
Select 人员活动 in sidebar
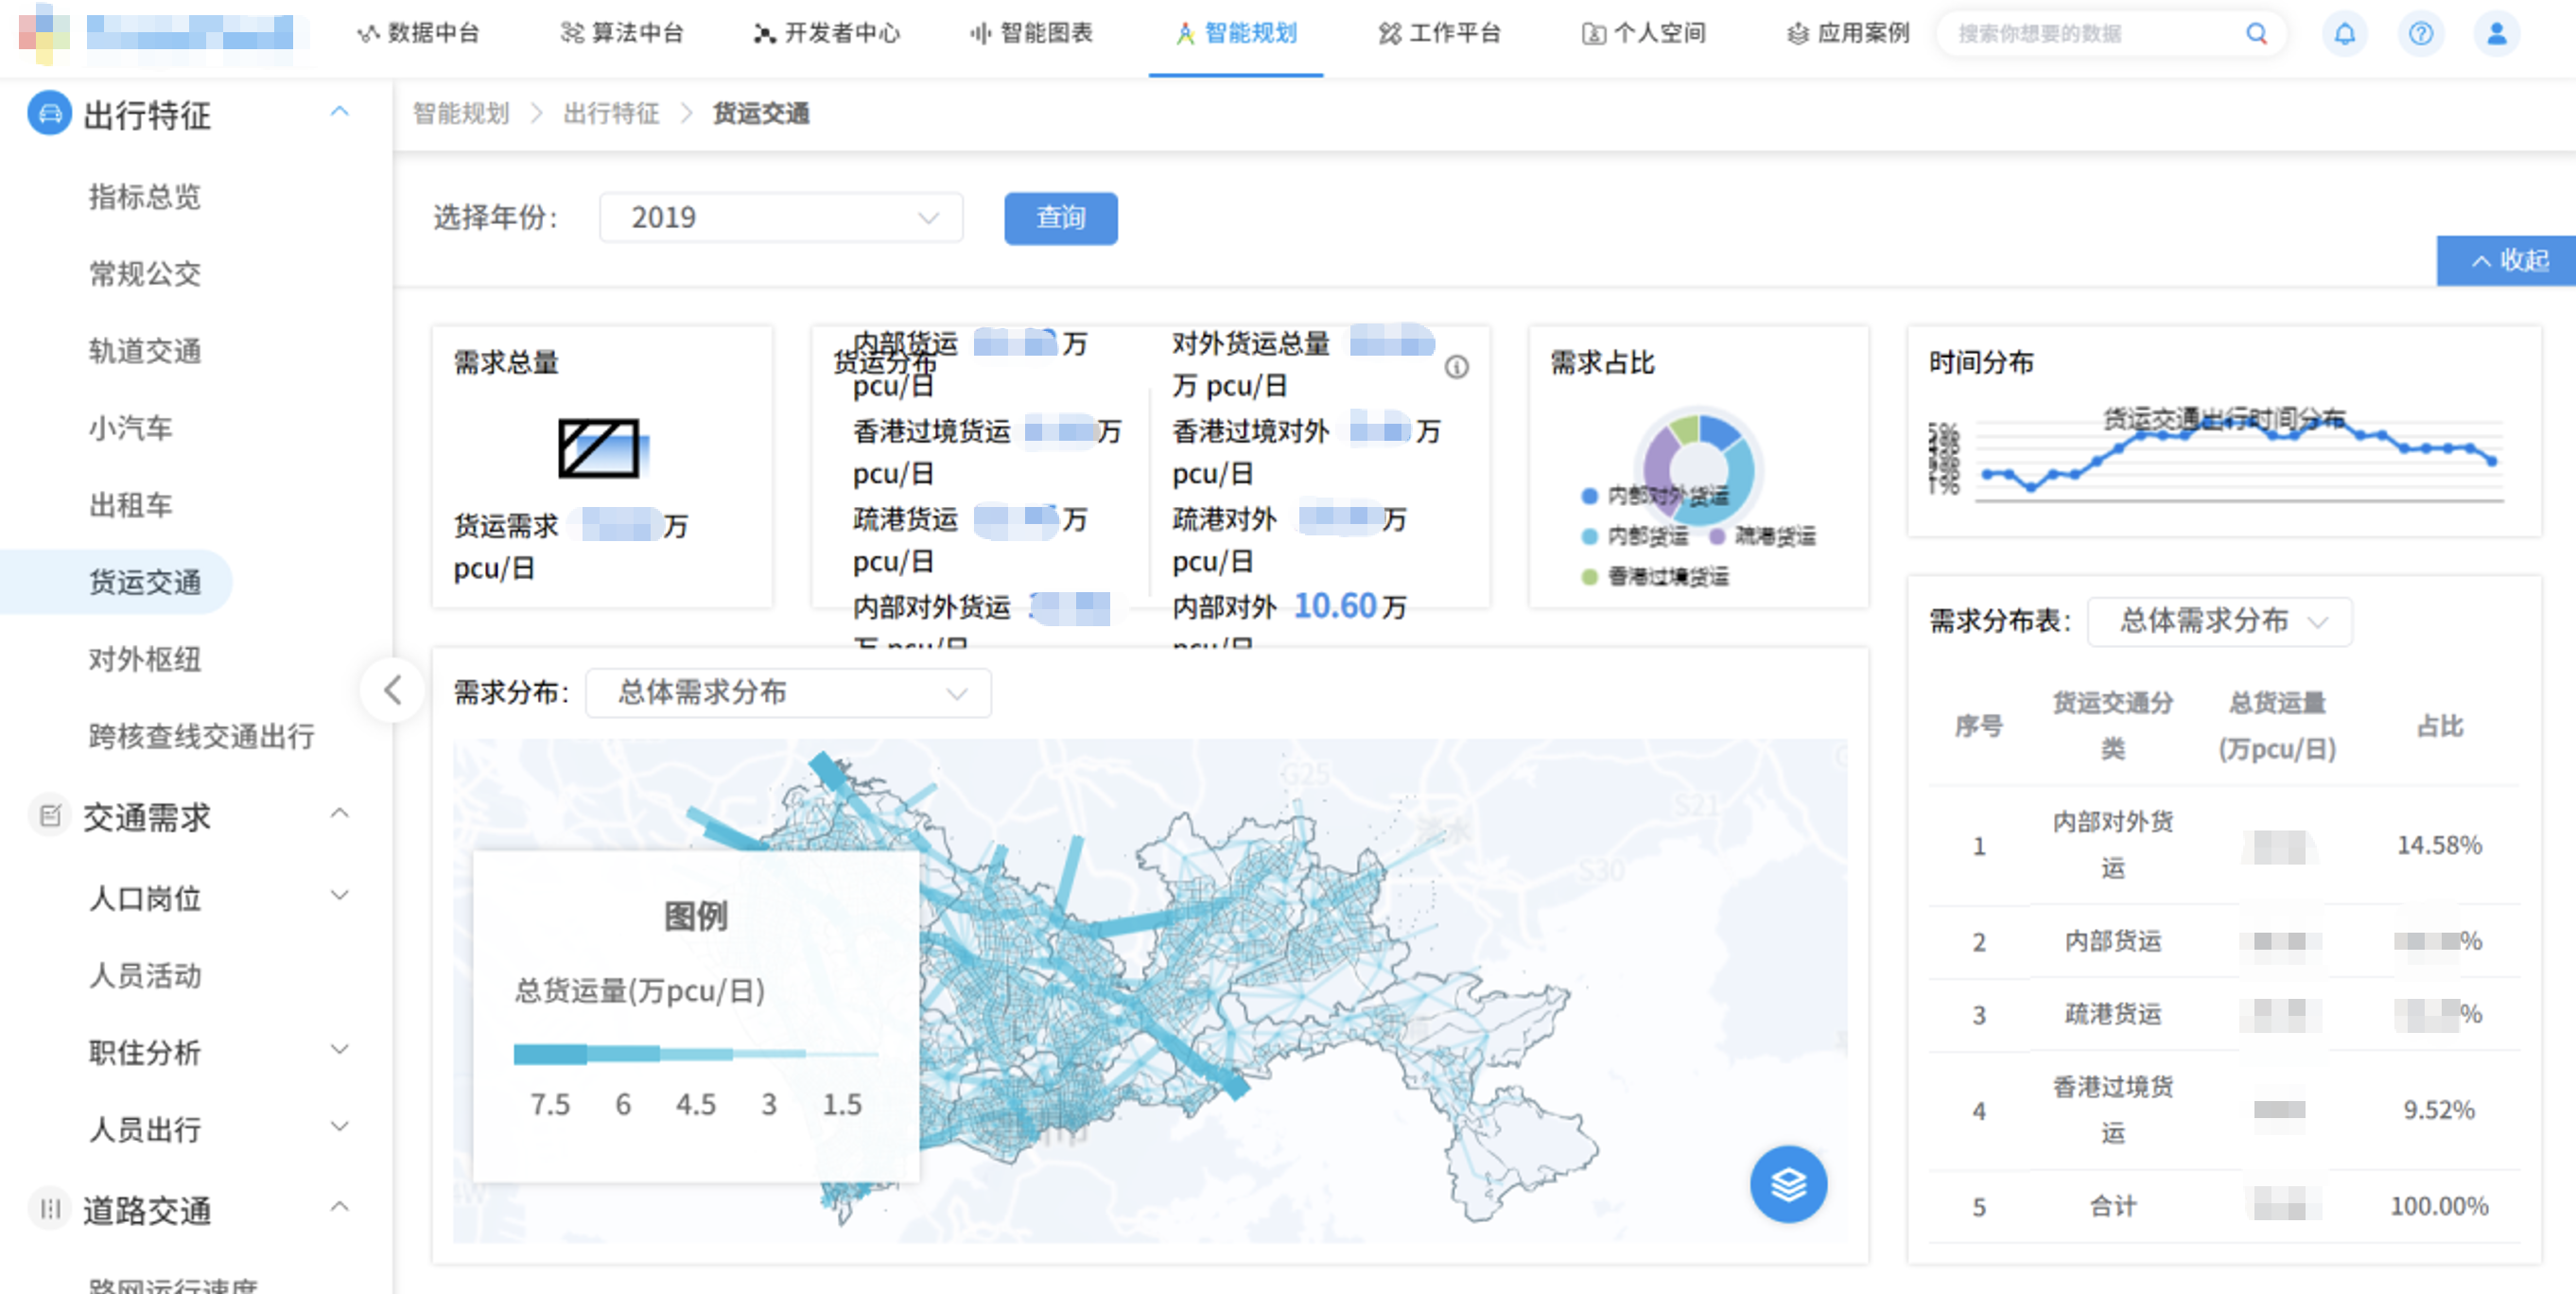[x=145, y=975]
